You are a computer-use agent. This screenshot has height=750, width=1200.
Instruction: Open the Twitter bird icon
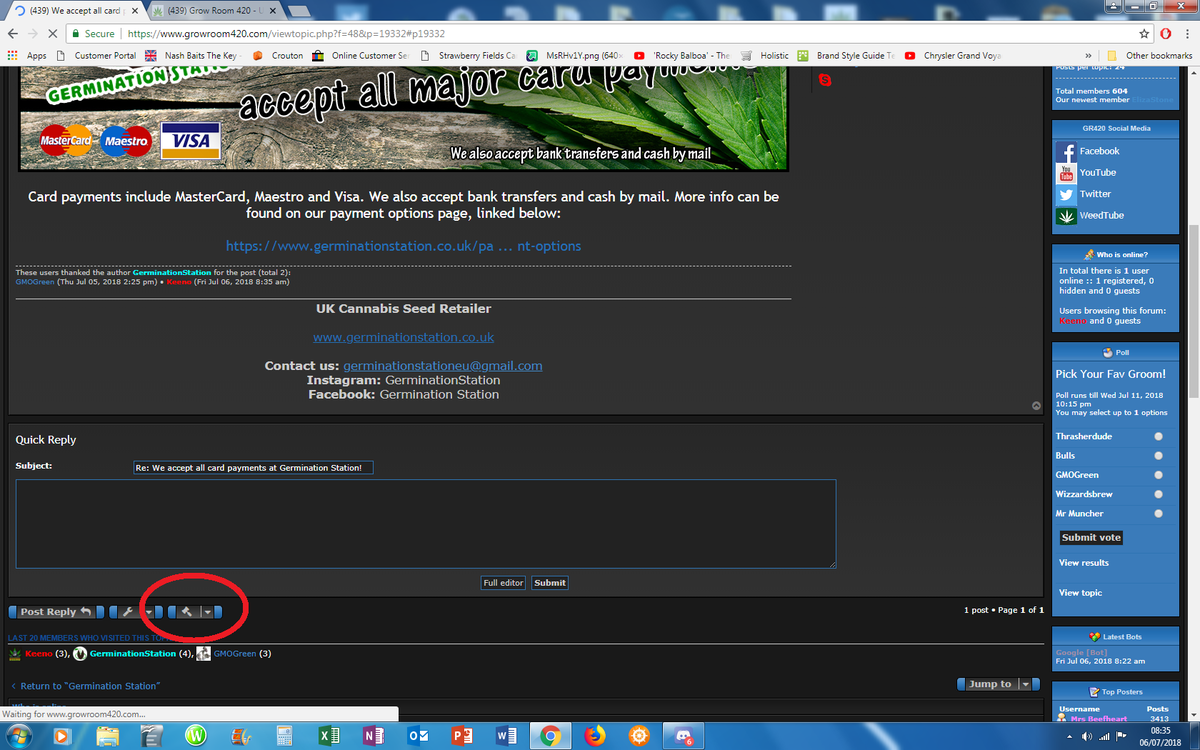1066,195
